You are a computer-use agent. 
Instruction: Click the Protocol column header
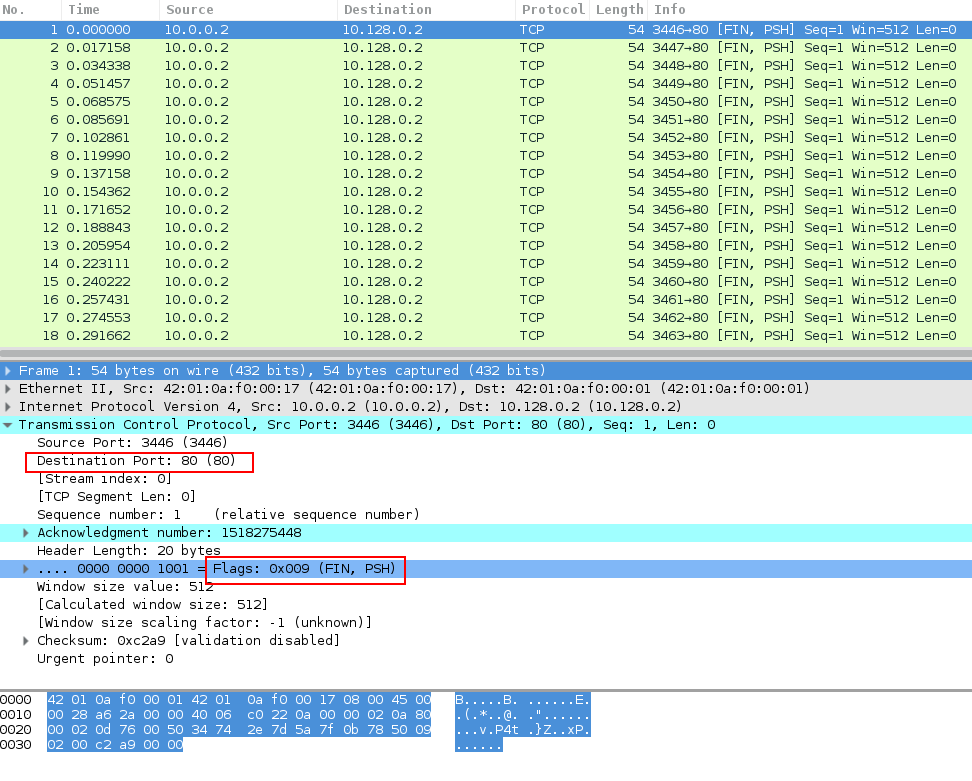552,9
